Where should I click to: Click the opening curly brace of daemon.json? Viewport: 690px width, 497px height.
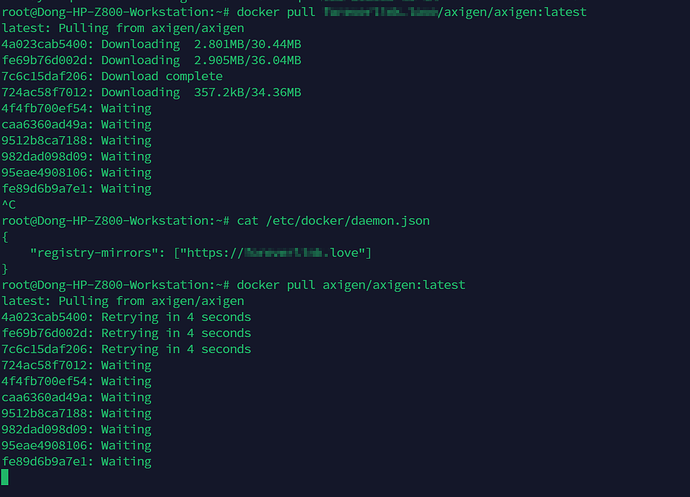click(6, 237)
